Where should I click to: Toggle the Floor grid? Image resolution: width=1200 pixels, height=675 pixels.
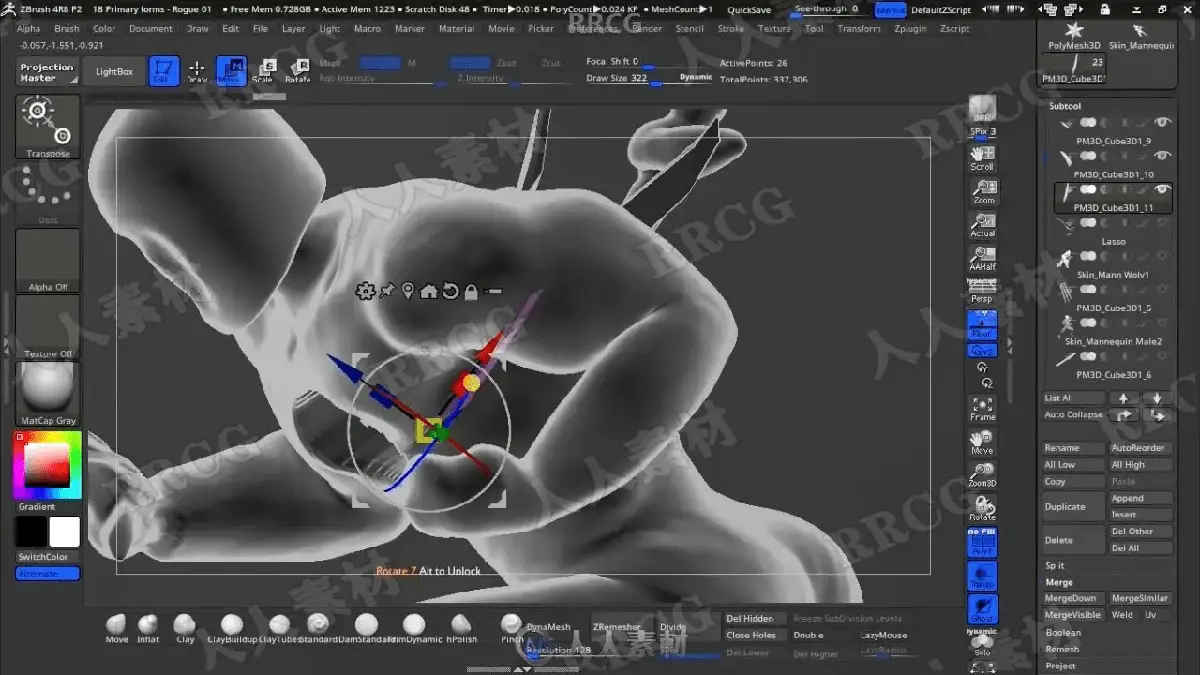[x=983, y=325]
